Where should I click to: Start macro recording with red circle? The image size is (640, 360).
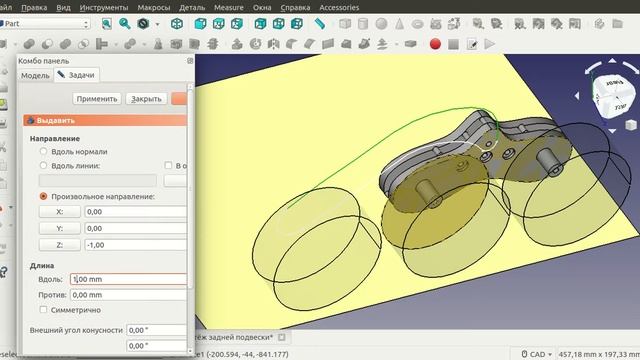point(435,44)
